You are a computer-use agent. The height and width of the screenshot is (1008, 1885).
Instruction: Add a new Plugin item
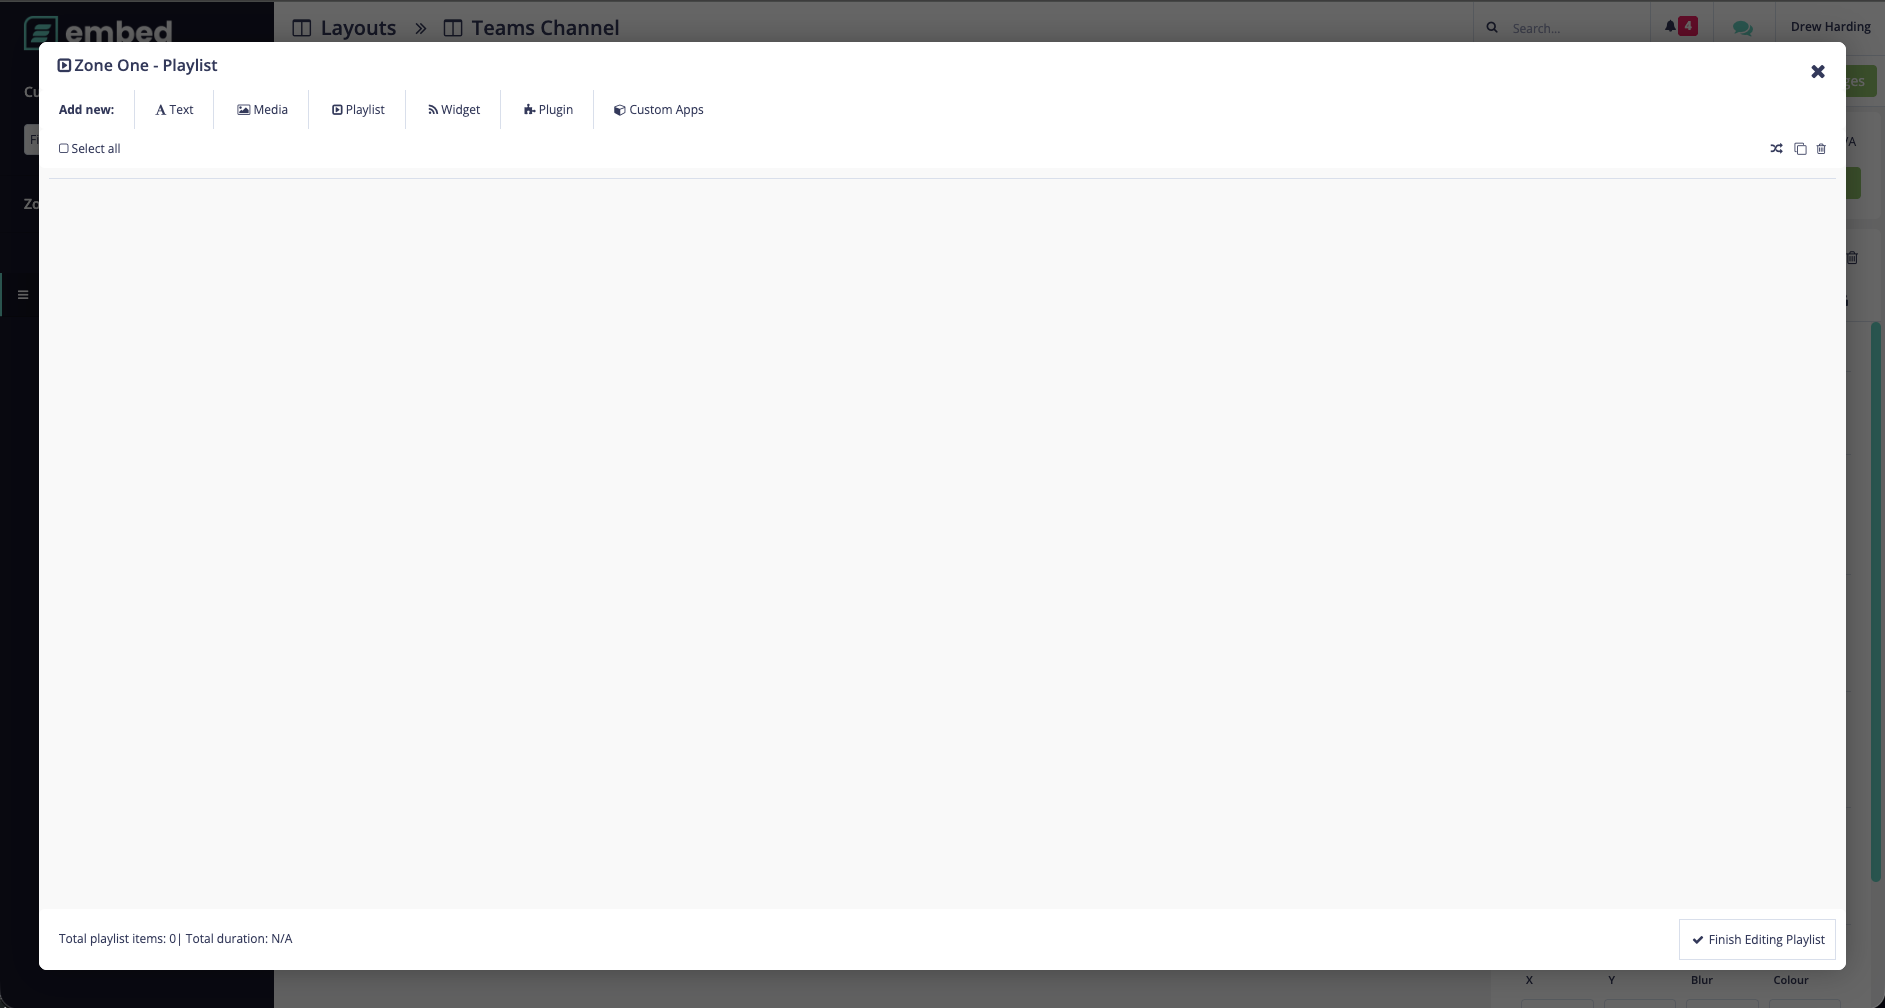[548, 110]
